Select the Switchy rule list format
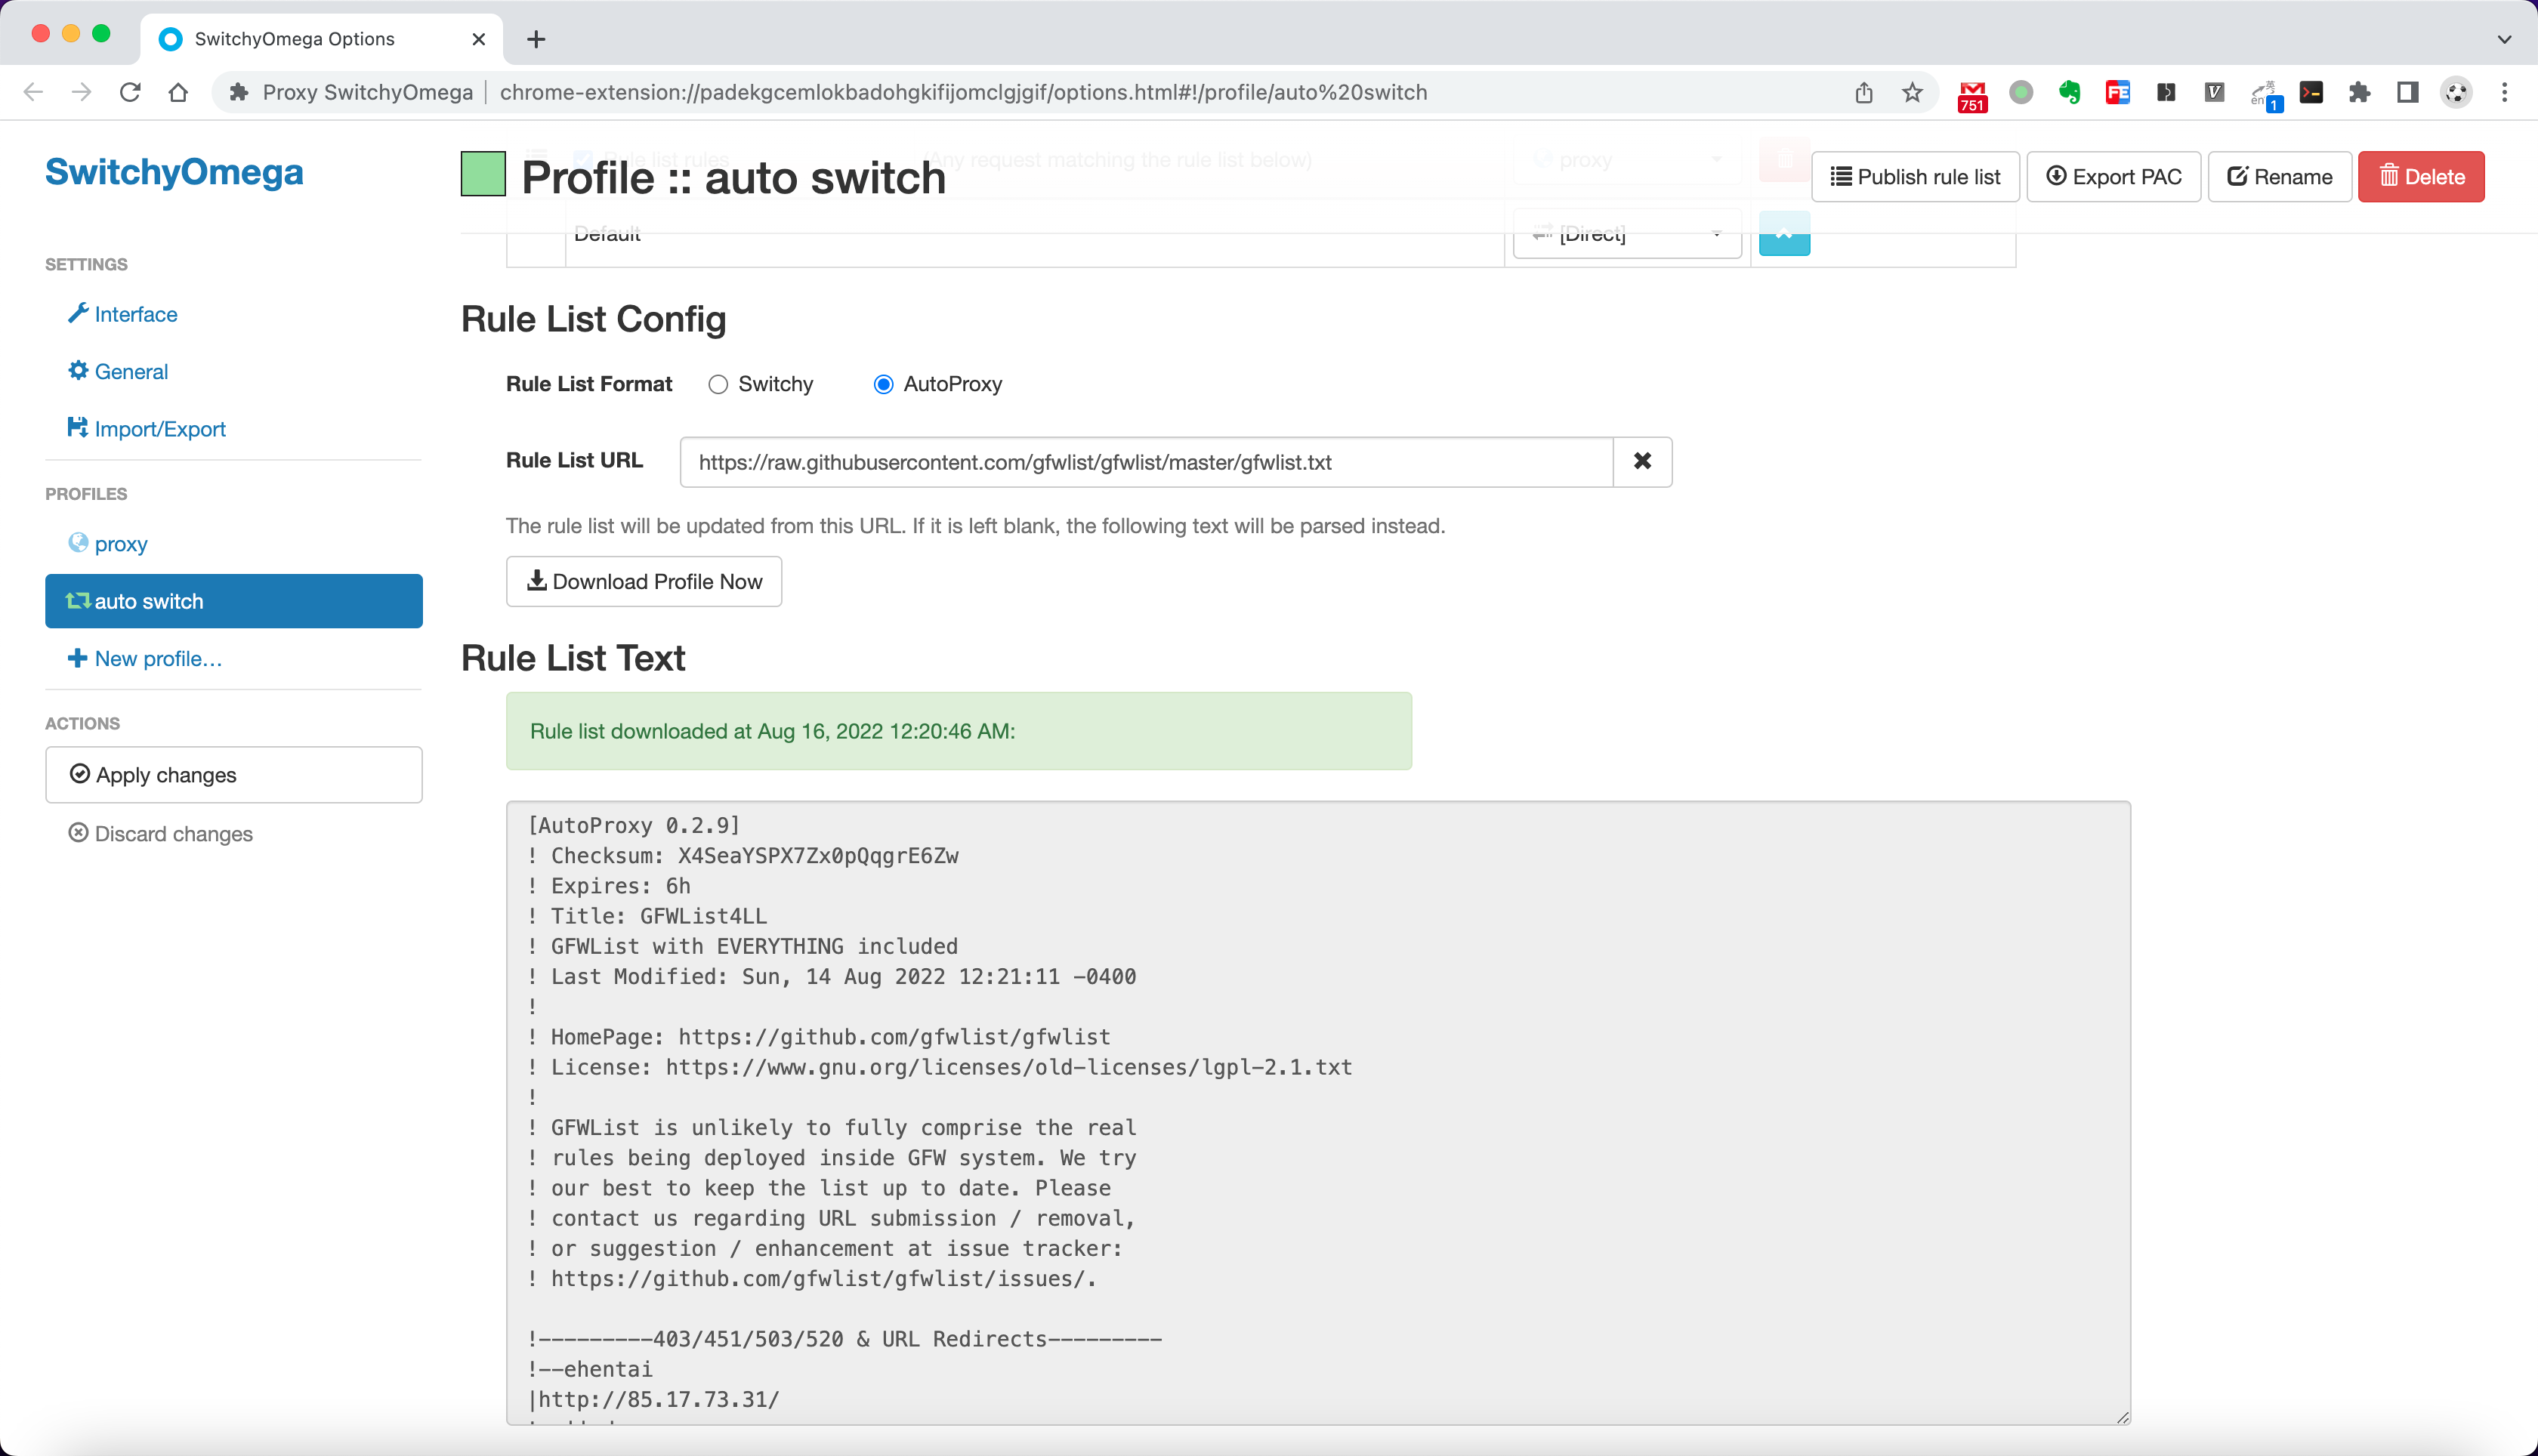Screen dimensions: 2538x1456 (x=718, y=384)
